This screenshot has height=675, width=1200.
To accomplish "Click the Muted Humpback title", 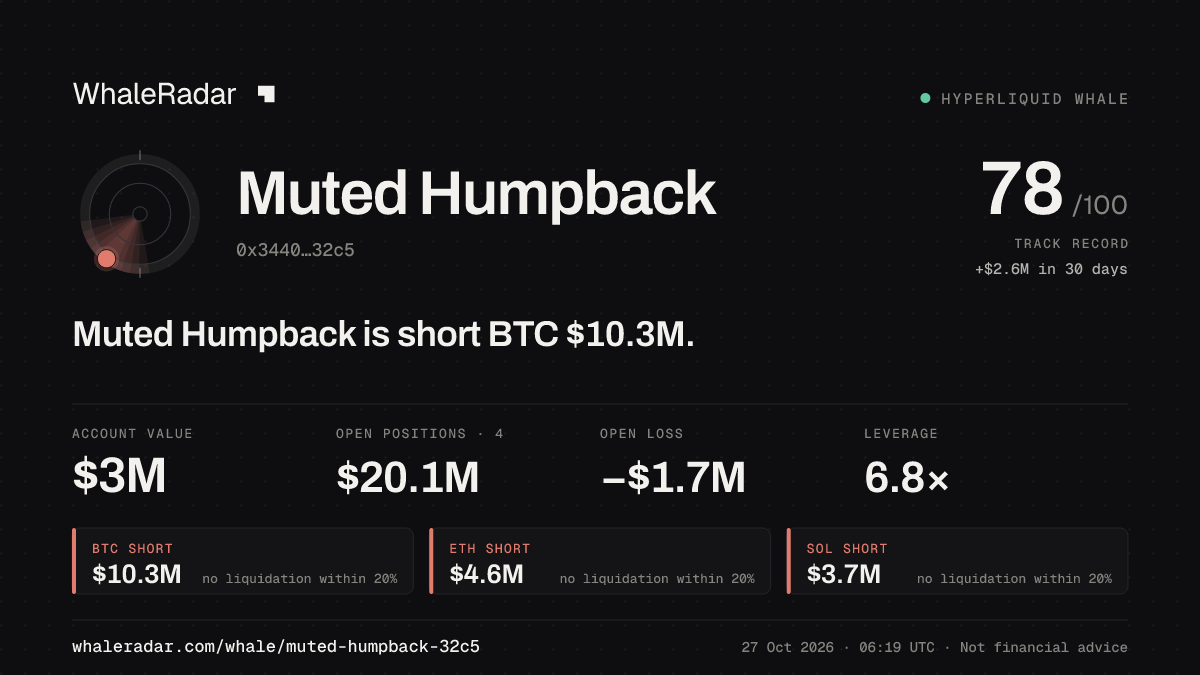I will 477,193.
